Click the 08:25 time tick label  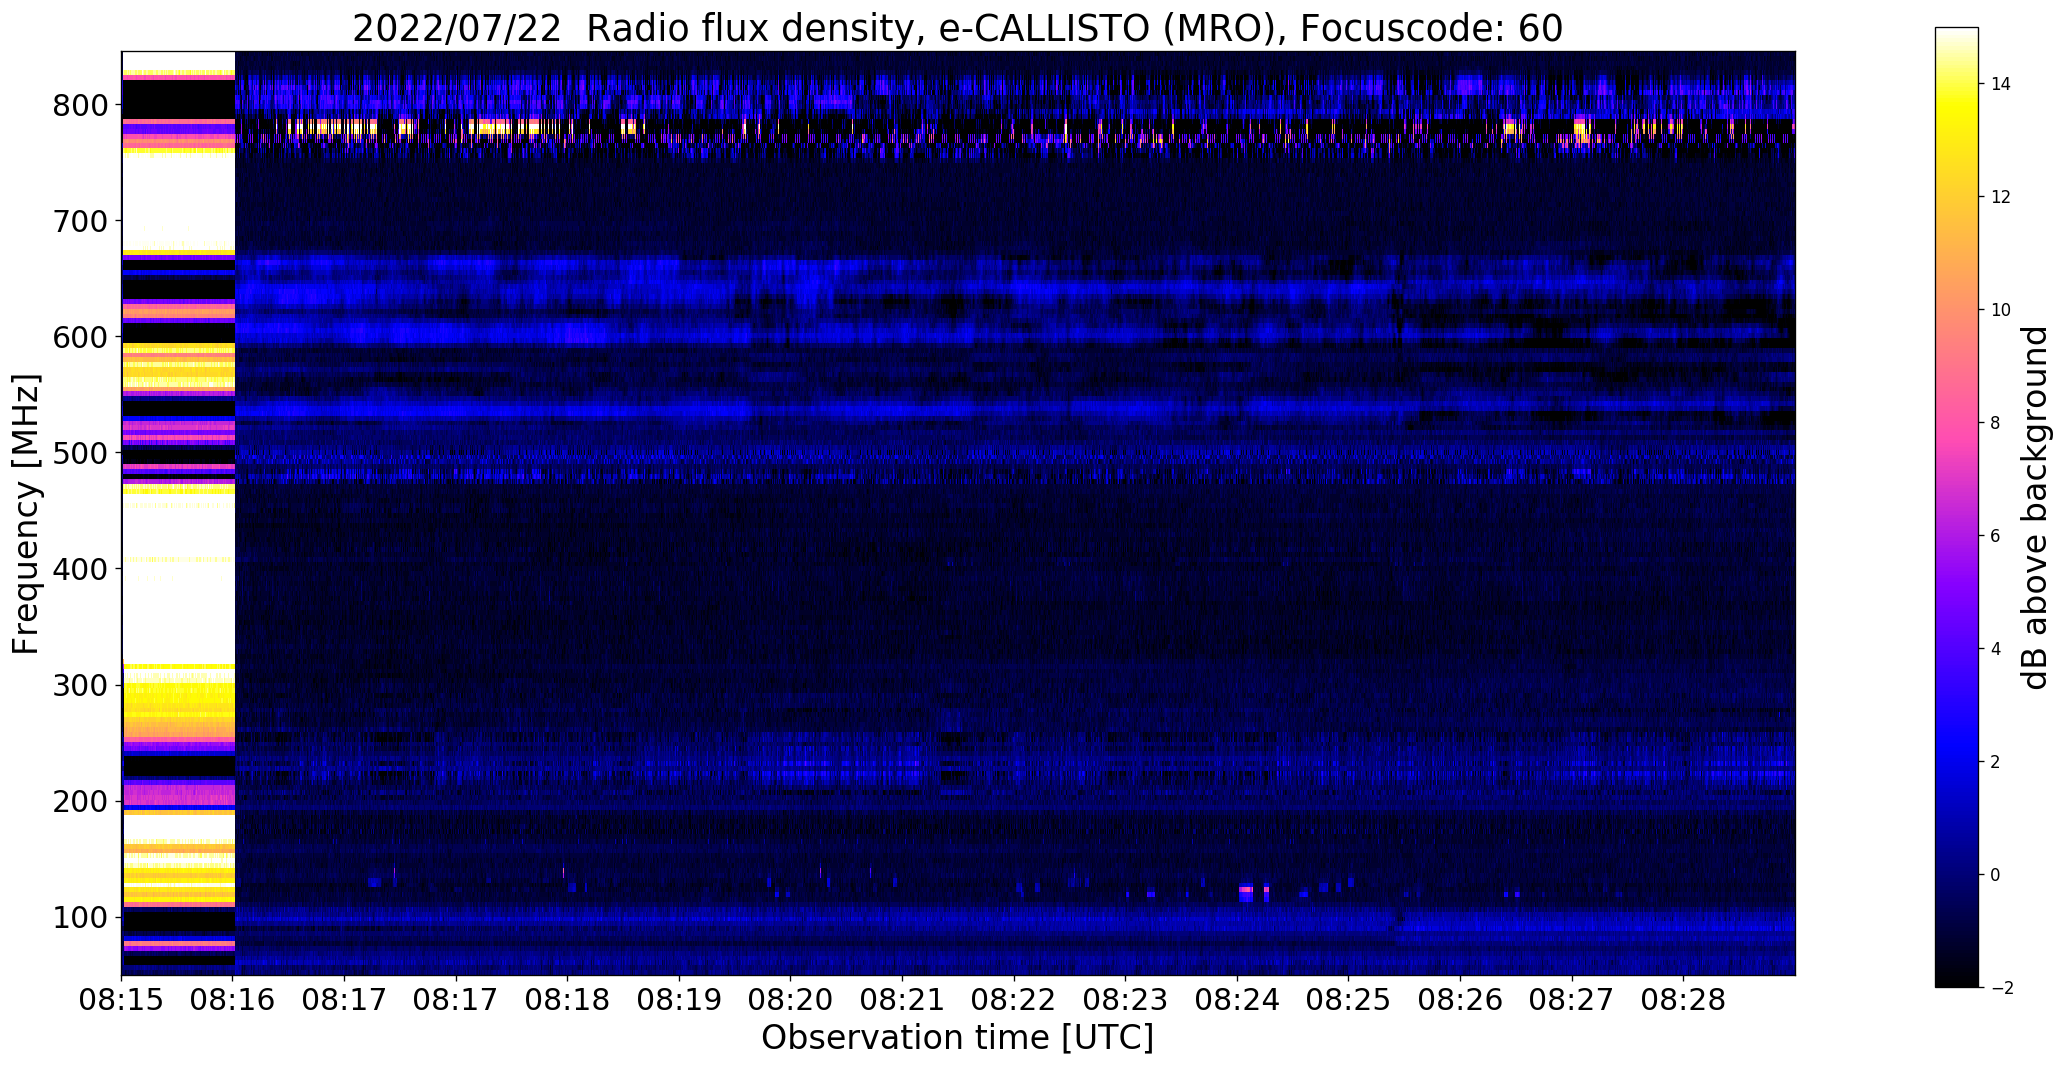click(1348, 1000)
